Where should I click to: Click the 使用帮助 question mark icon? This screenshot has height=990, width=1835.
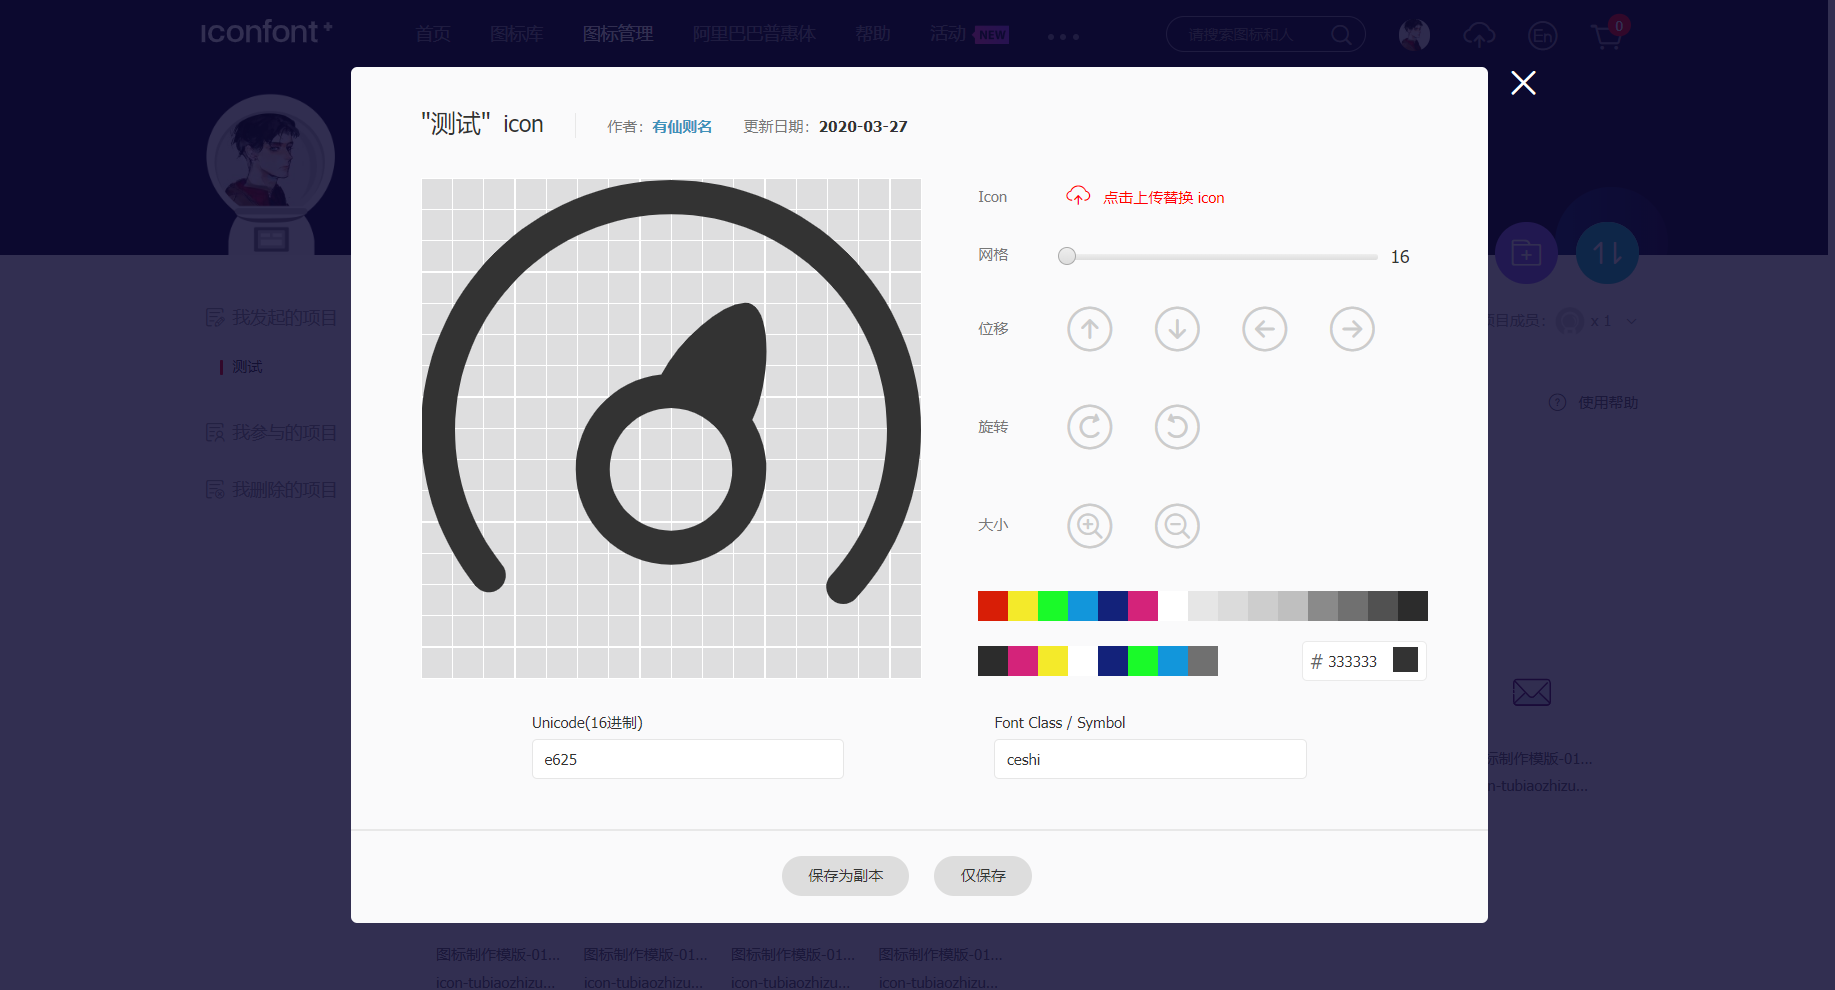(x=1557, y=402)
